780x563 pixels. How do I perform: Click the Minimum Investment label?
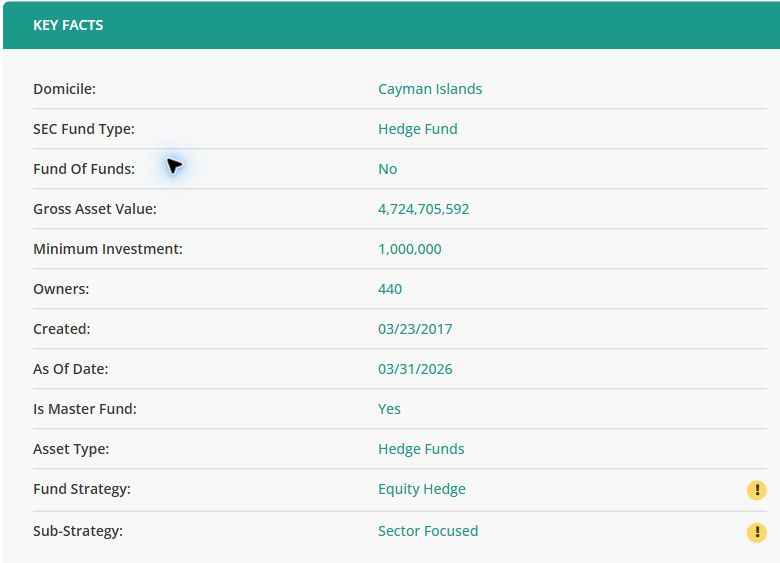point(107,249)
